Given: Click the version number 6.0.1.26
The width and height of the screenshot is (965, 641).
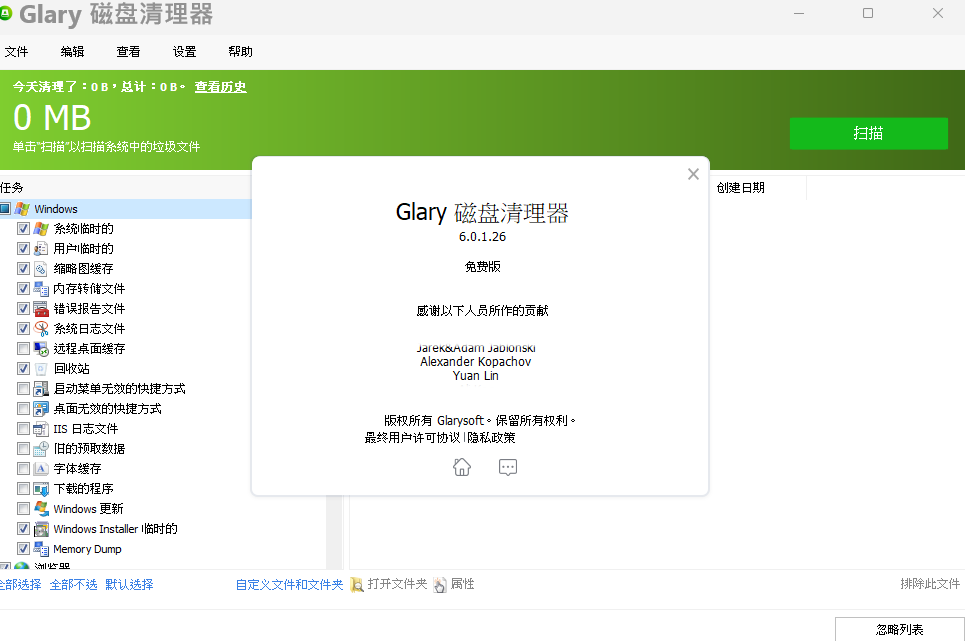Looking at the screenshot, I should (x=482, y=237).
